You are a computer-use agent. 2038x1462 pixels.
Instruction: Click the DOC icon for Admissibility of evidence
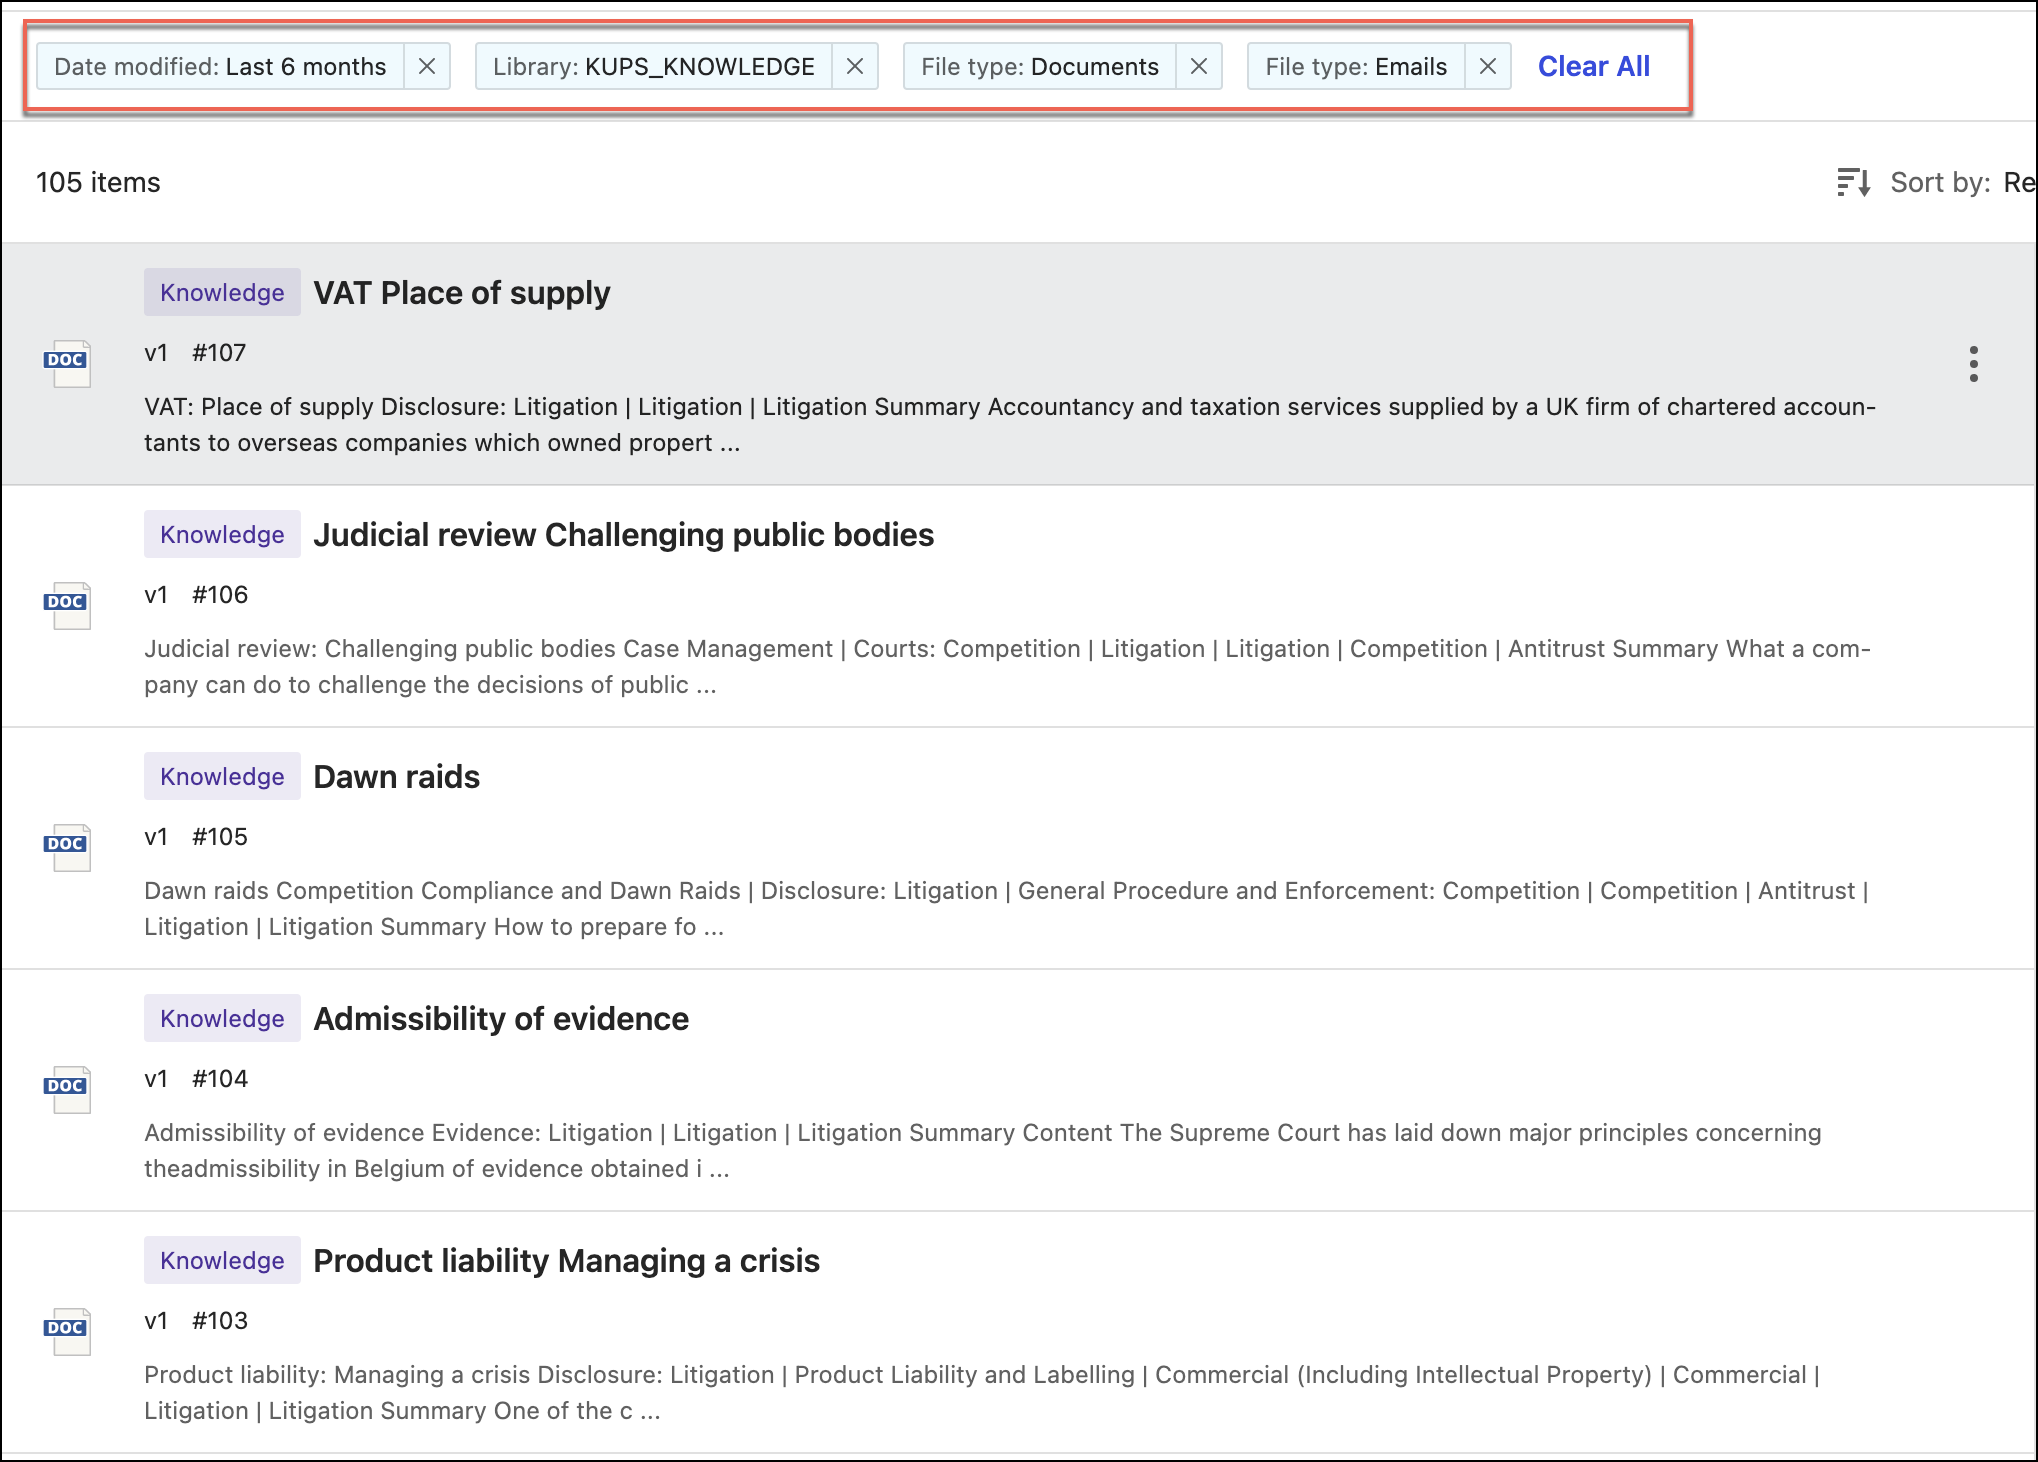(x=68, y=1090)
